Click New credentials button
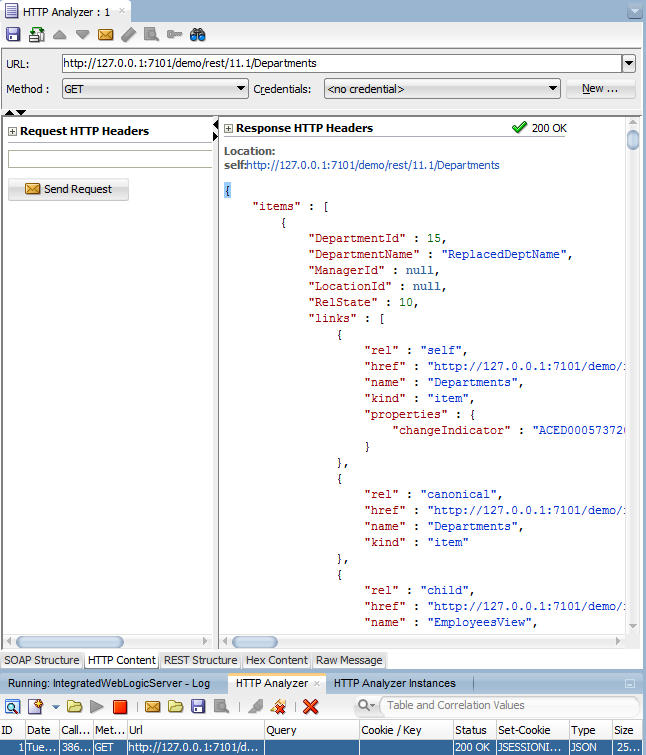This screenshot has width=646, height=755. 600,89
